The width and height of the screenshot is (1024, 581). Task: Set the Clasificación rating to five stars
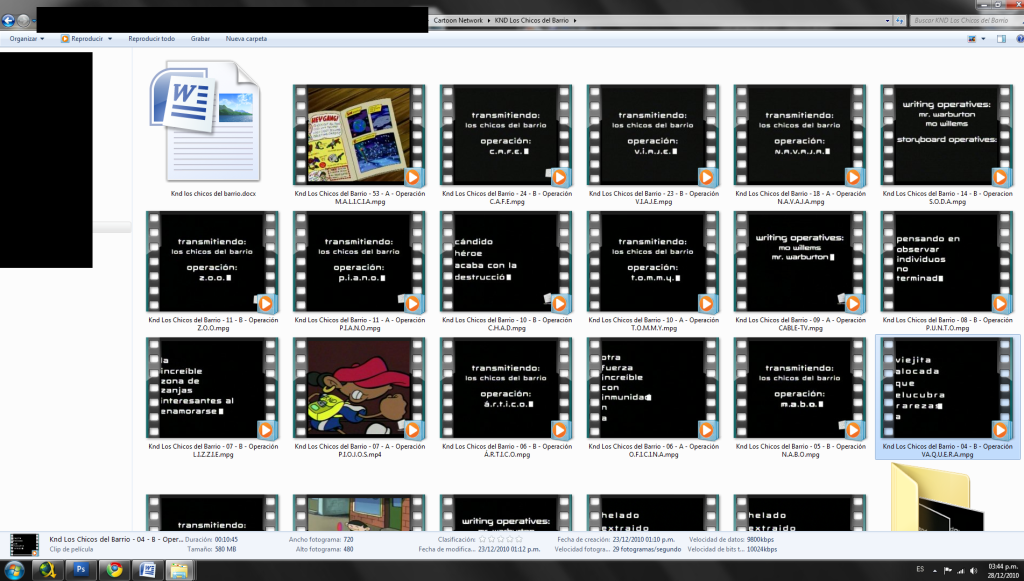[519, 540]
